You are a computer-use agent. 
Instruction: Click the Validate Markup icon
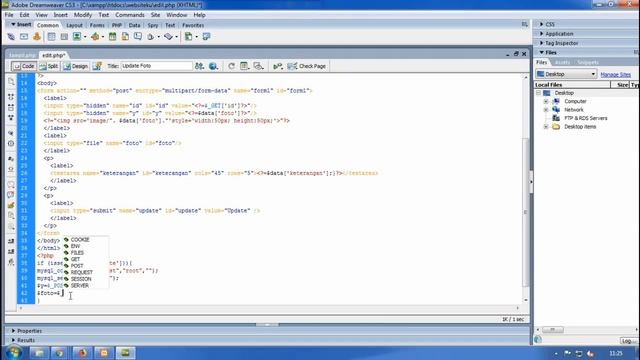[x=278, y=66]
